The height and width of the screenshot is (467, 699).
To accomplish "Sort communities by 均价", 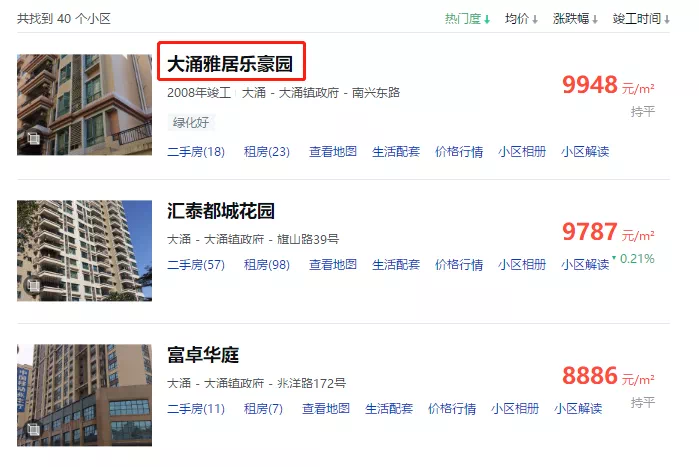I will tap(521, 19).
